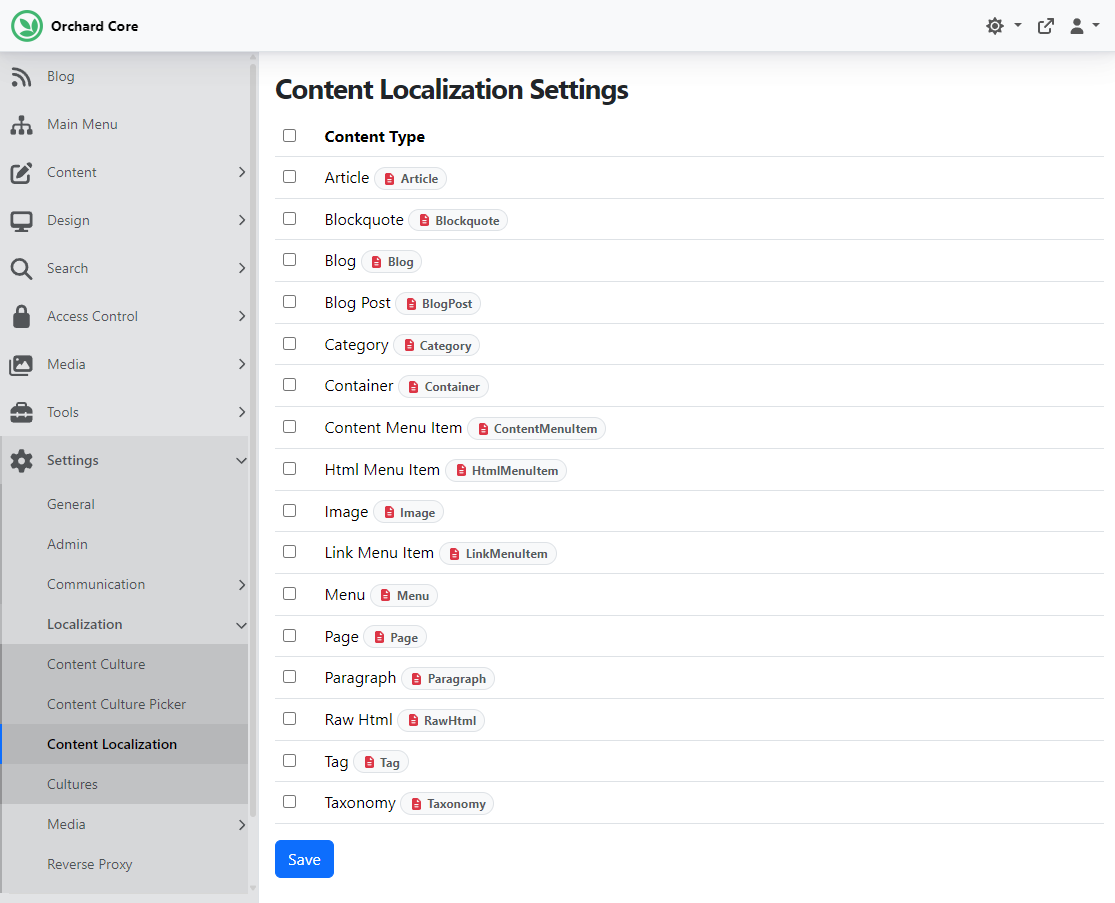Expand the Media submenu chevron under Settings
Viewport: 1115px width, 903px height.
pos(242,825)
